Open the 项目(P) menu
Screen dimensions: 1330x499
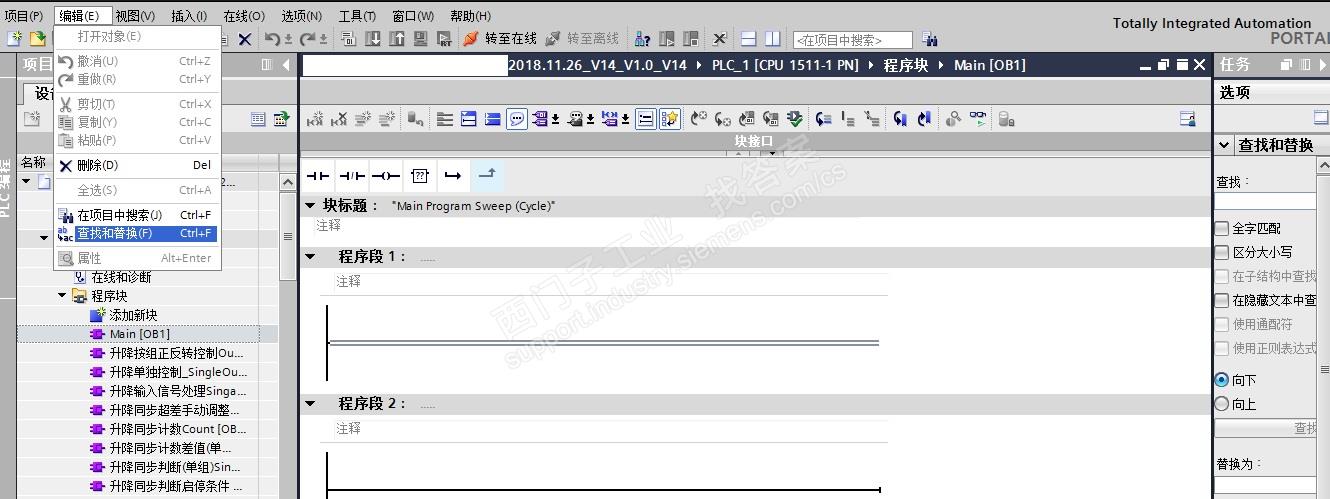click(24, 16)
